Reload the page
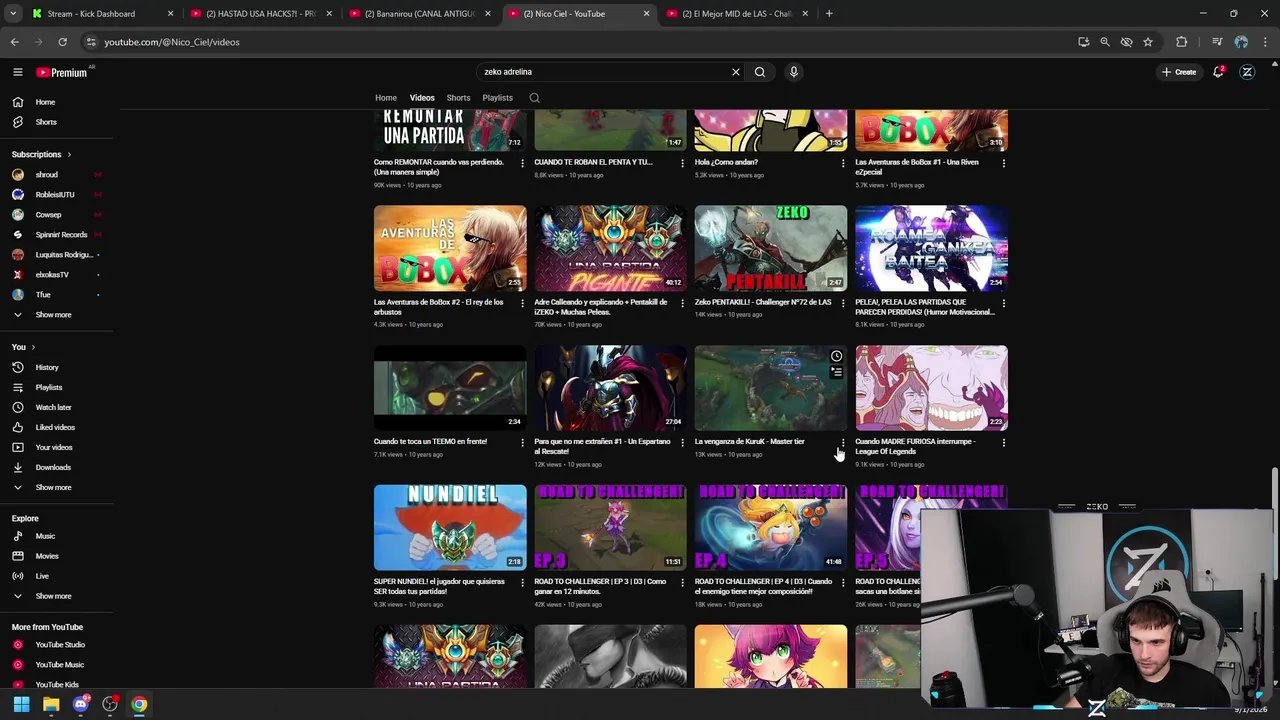 62,42
